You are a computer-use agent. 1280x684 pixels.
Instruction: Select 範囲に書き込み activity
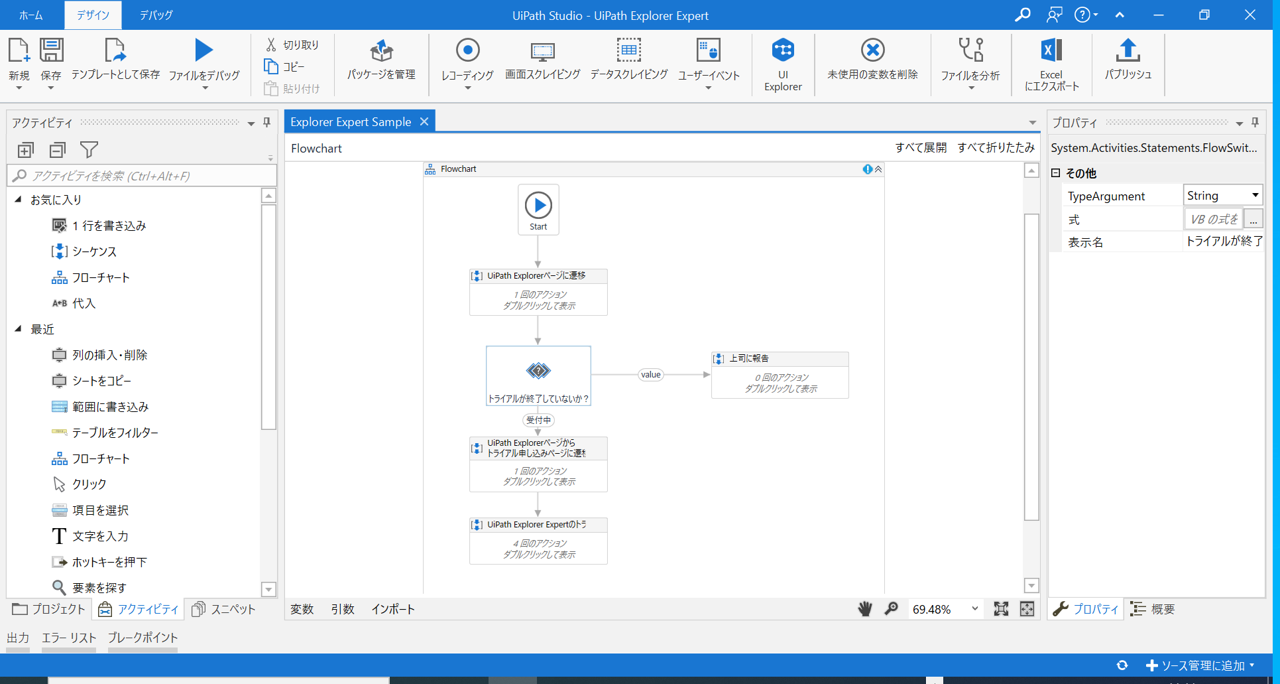coord(98,407)
